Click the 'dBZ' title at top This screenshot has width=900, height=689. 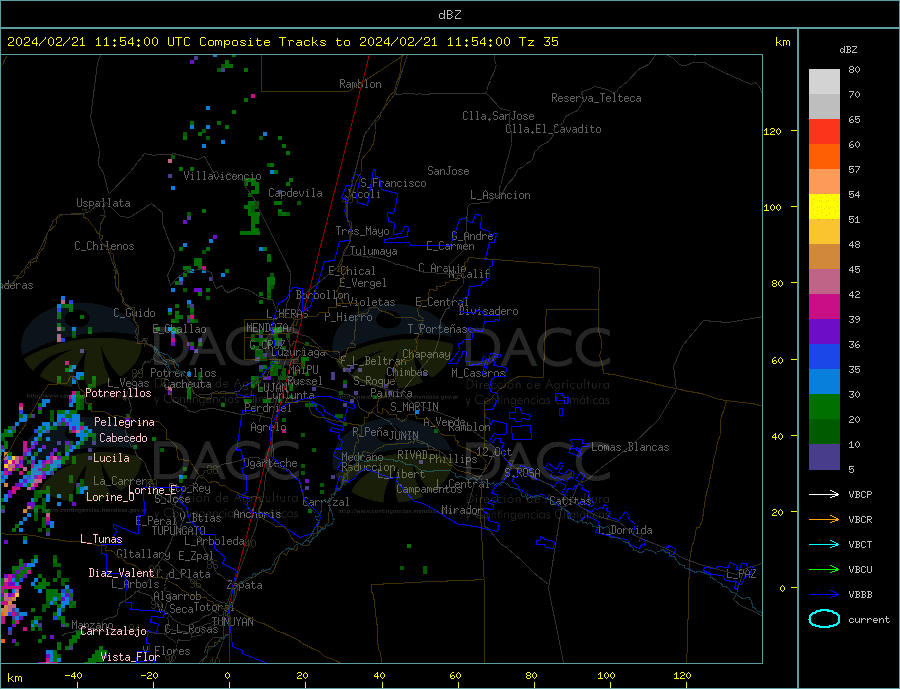pyautogui.click(x=449, y=15)
